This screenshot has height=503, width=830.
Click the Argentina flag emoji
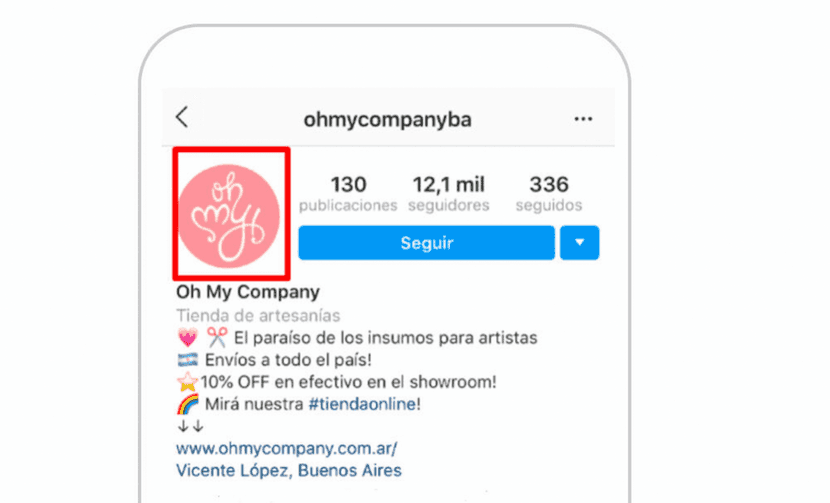point(187,360)
